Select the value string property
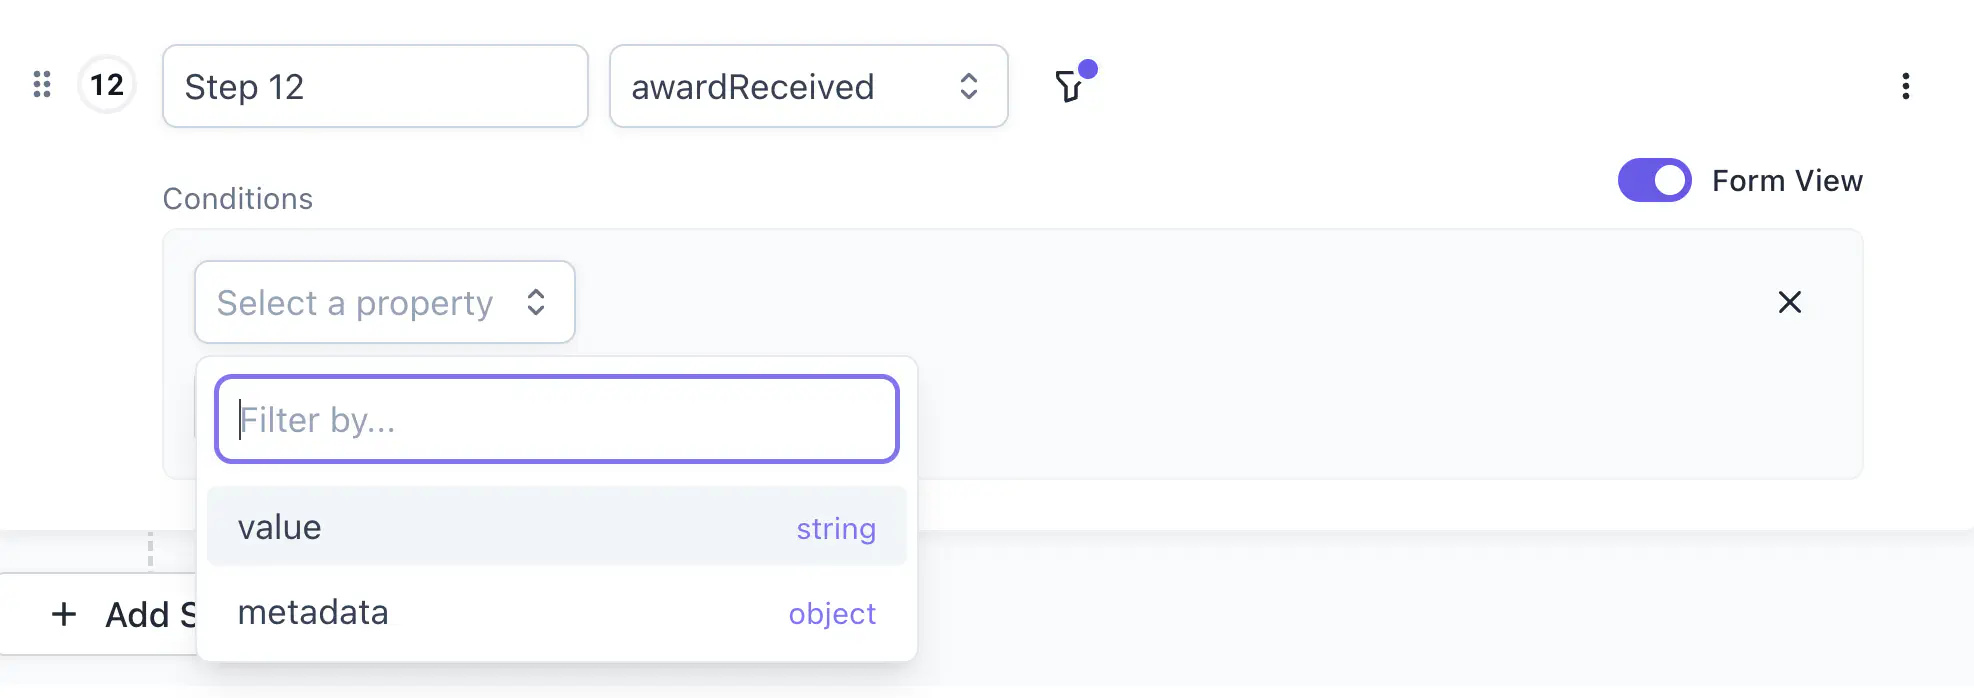This screenshot has width=1974, height=698. [557, 527]
